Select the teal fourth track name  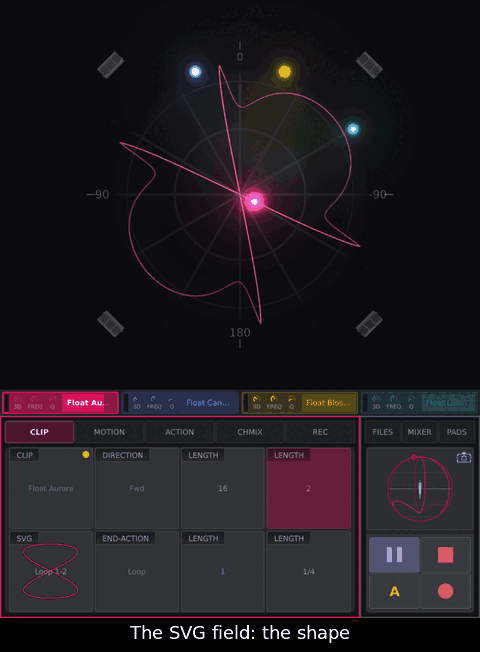click(x=448, y=403)
